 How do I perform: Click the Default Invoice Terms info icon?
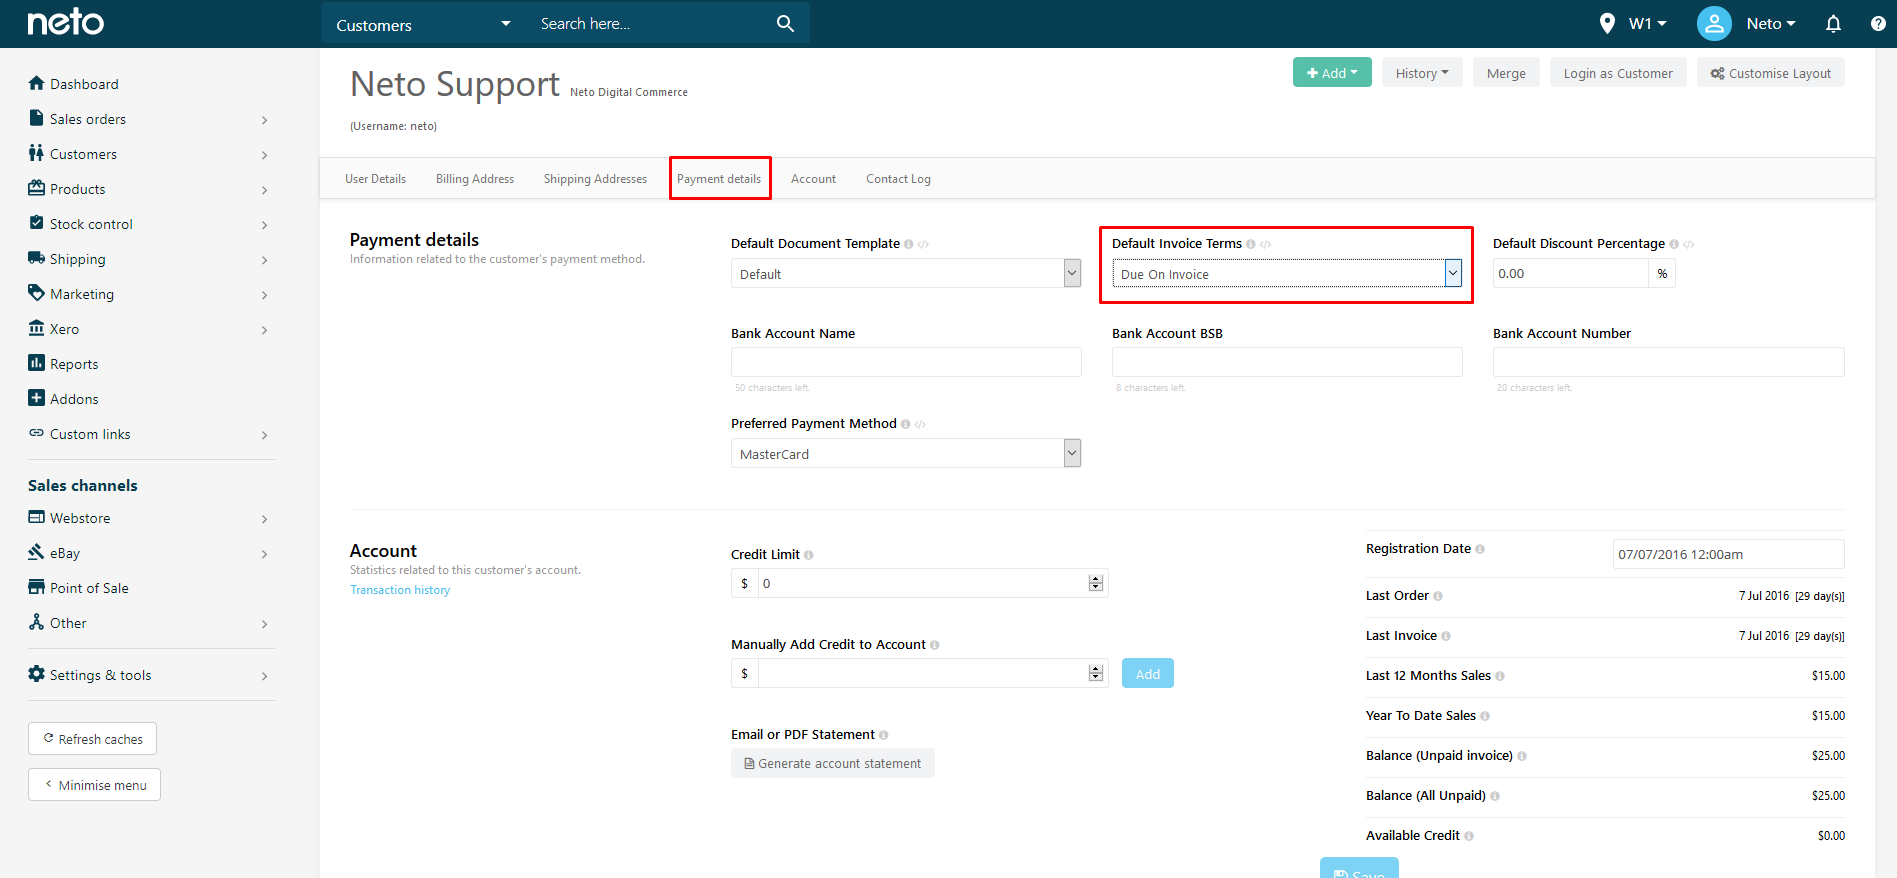click(1250, 244)
